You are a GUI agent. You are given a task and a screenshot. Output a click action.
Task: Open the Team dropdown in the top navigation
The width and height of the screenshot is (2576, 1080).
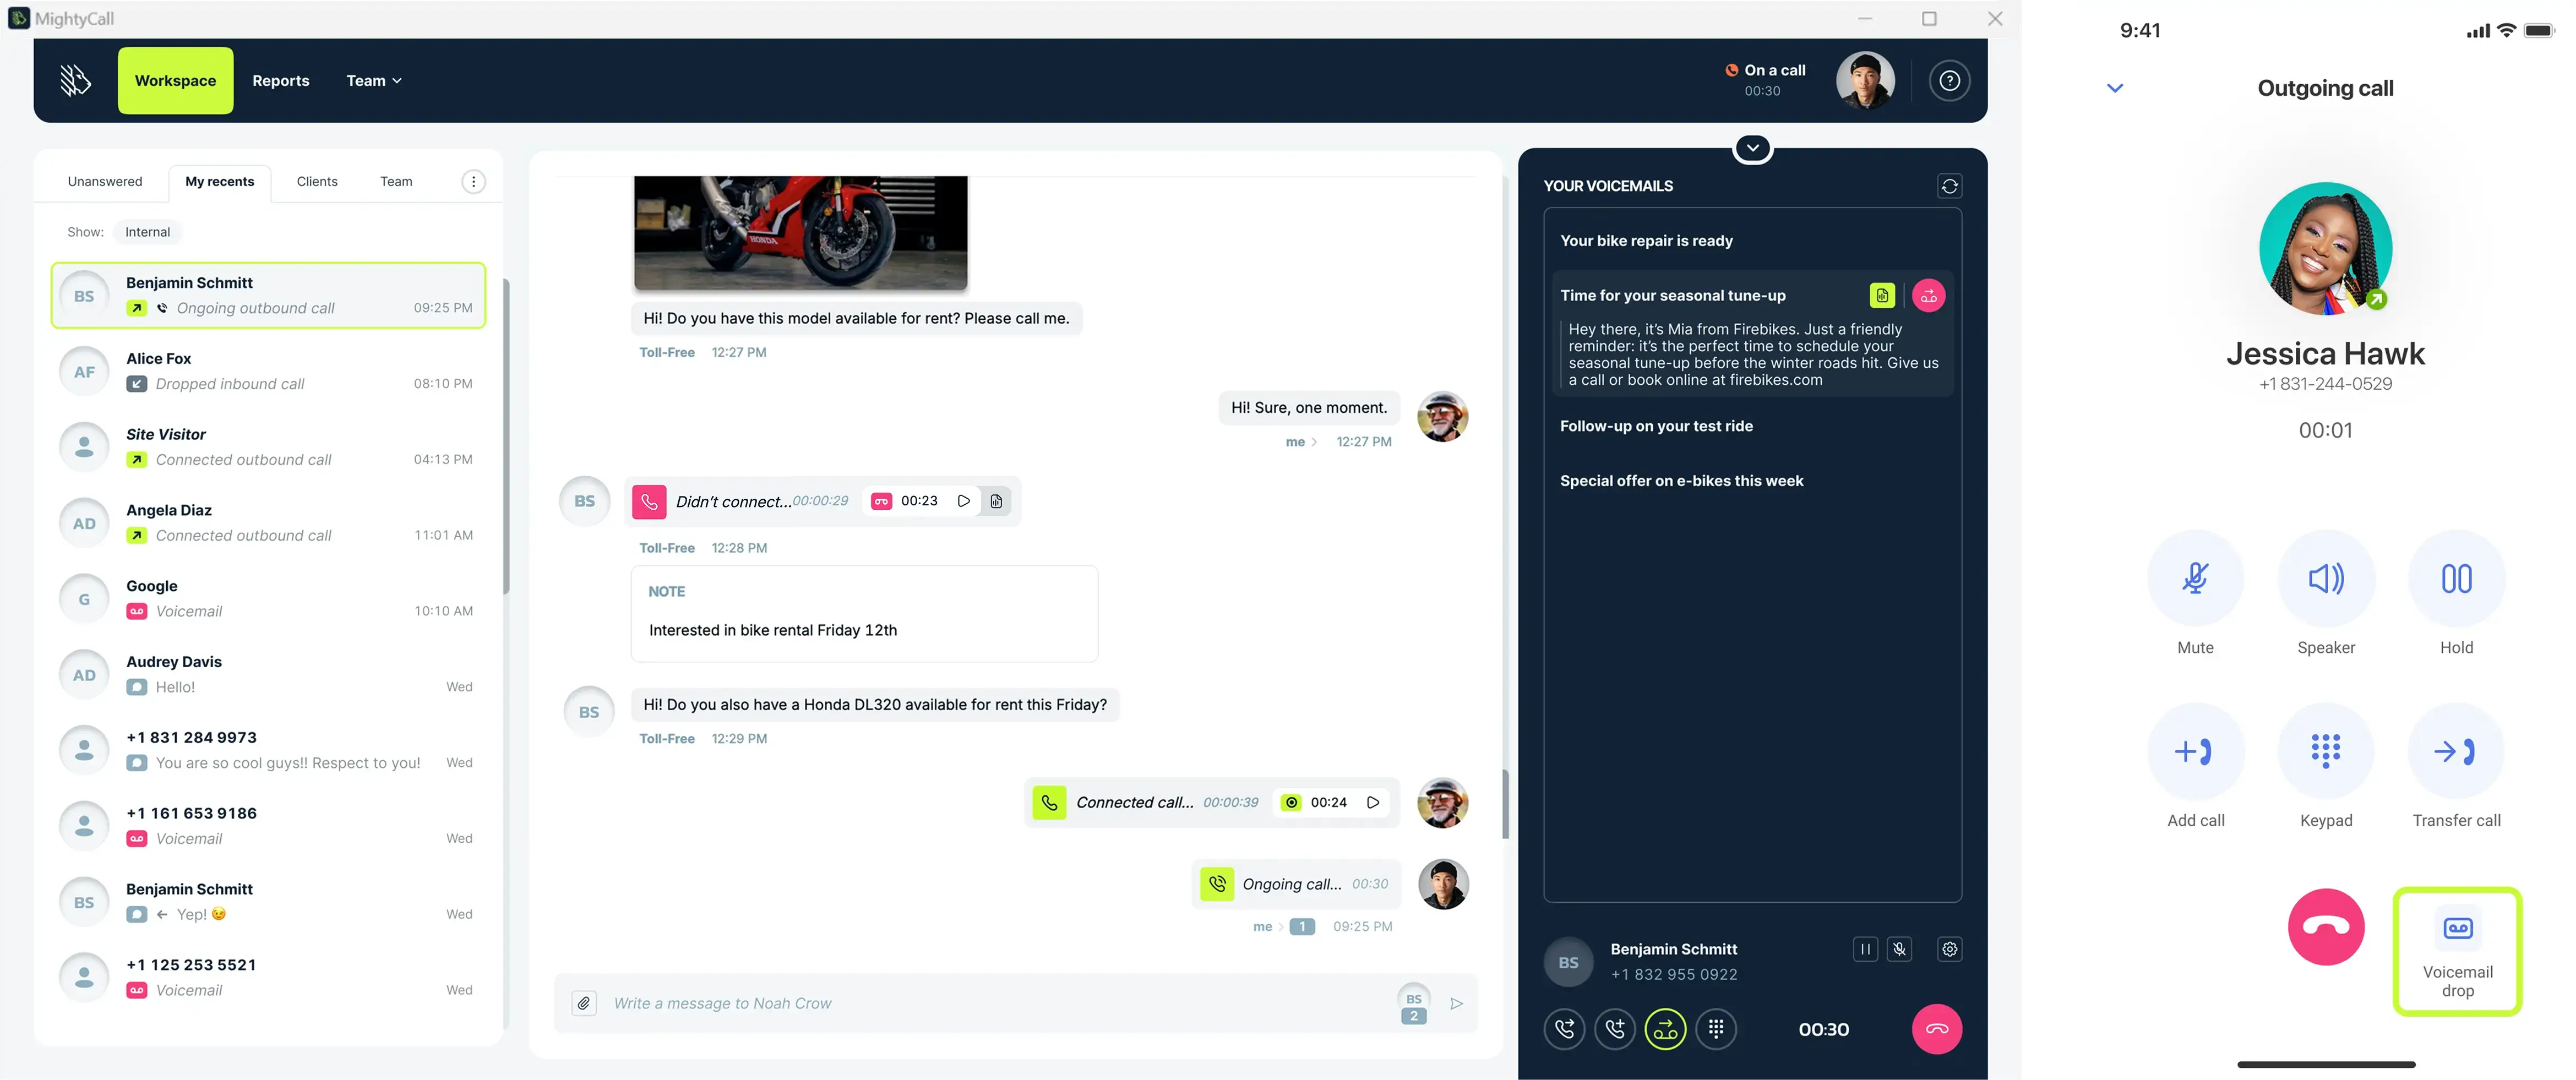point(373,80)
